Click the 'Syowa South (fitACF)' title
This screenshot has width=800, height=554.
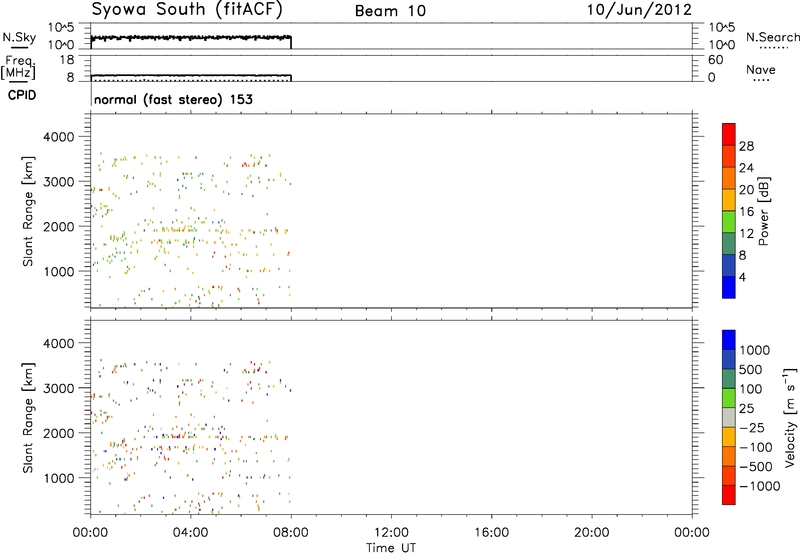pyautogui.click(x=187, y=10)
